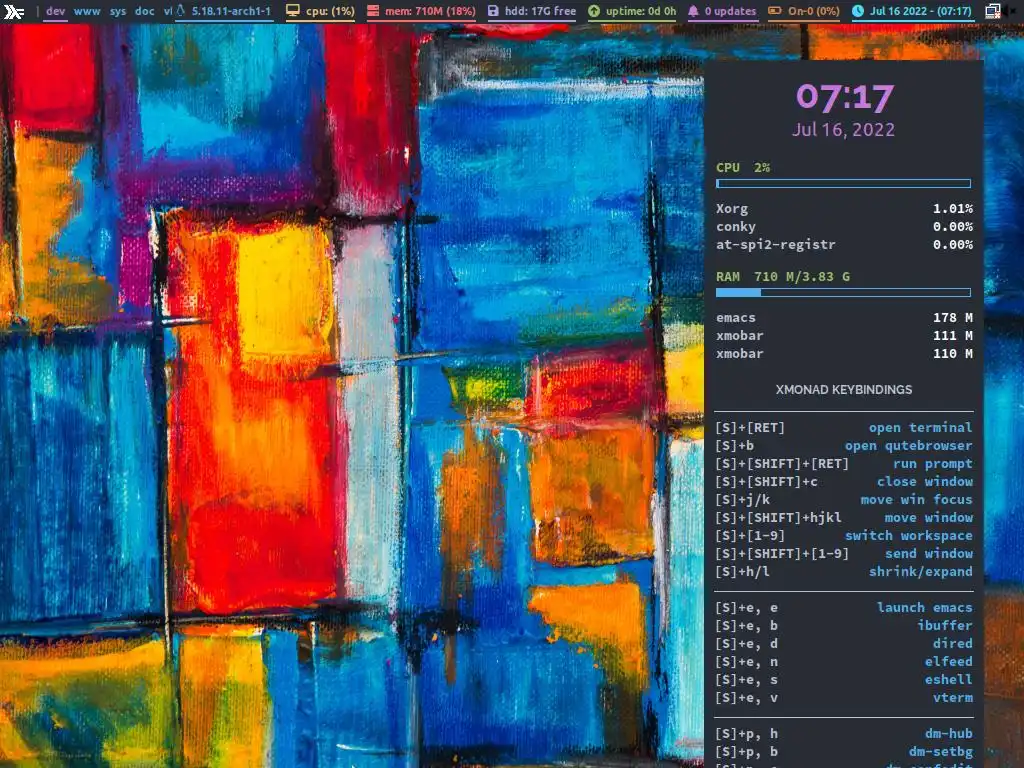
Task: Click the Linux penguin kernel icon
Action: (181, 11)
